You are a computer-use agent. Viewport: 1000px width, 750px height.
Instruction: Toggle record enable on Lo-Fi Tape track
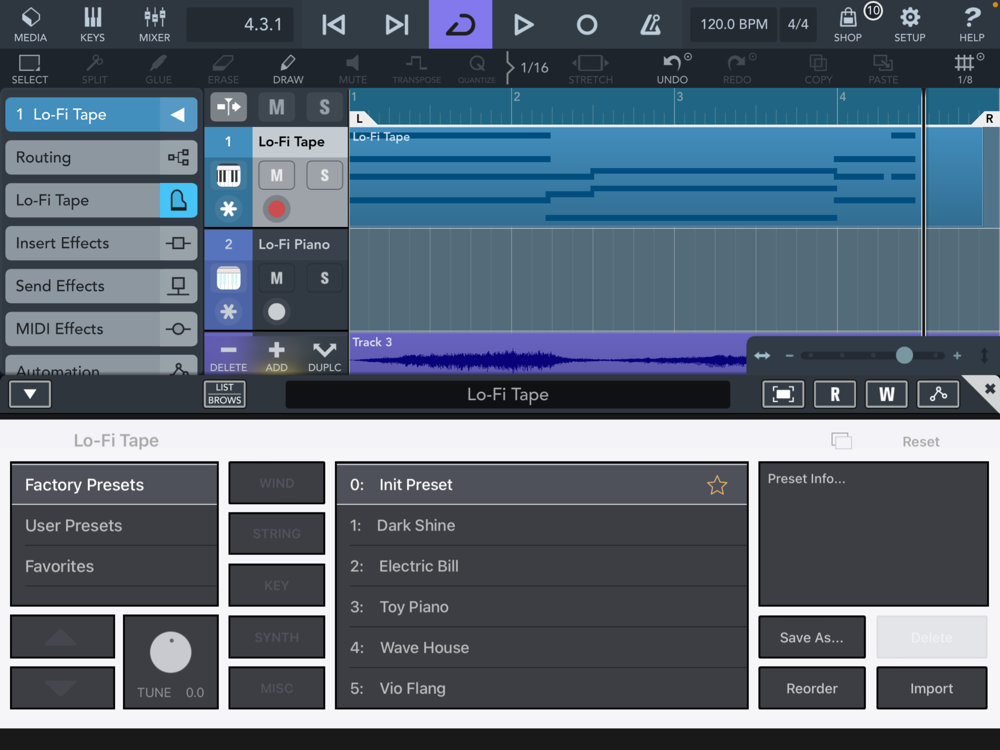(x=276, y=209)
